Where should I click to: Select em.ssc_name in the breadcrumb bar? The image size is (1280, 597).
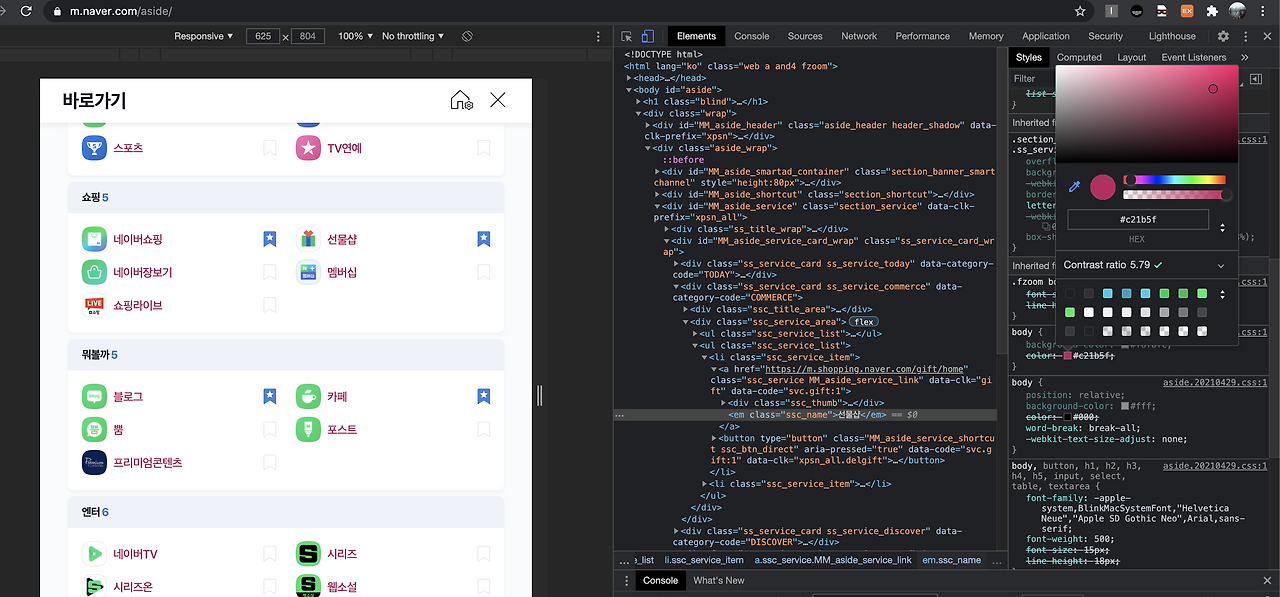[x=951, y=560]
